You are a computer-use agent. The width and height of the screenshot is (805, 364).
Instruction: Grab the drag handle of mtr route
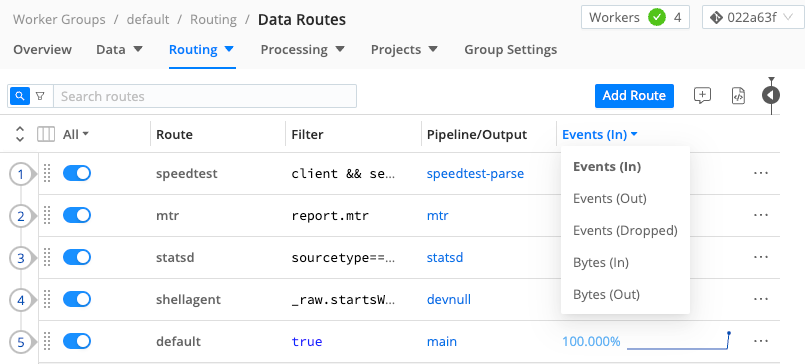[x=47, y=216]
